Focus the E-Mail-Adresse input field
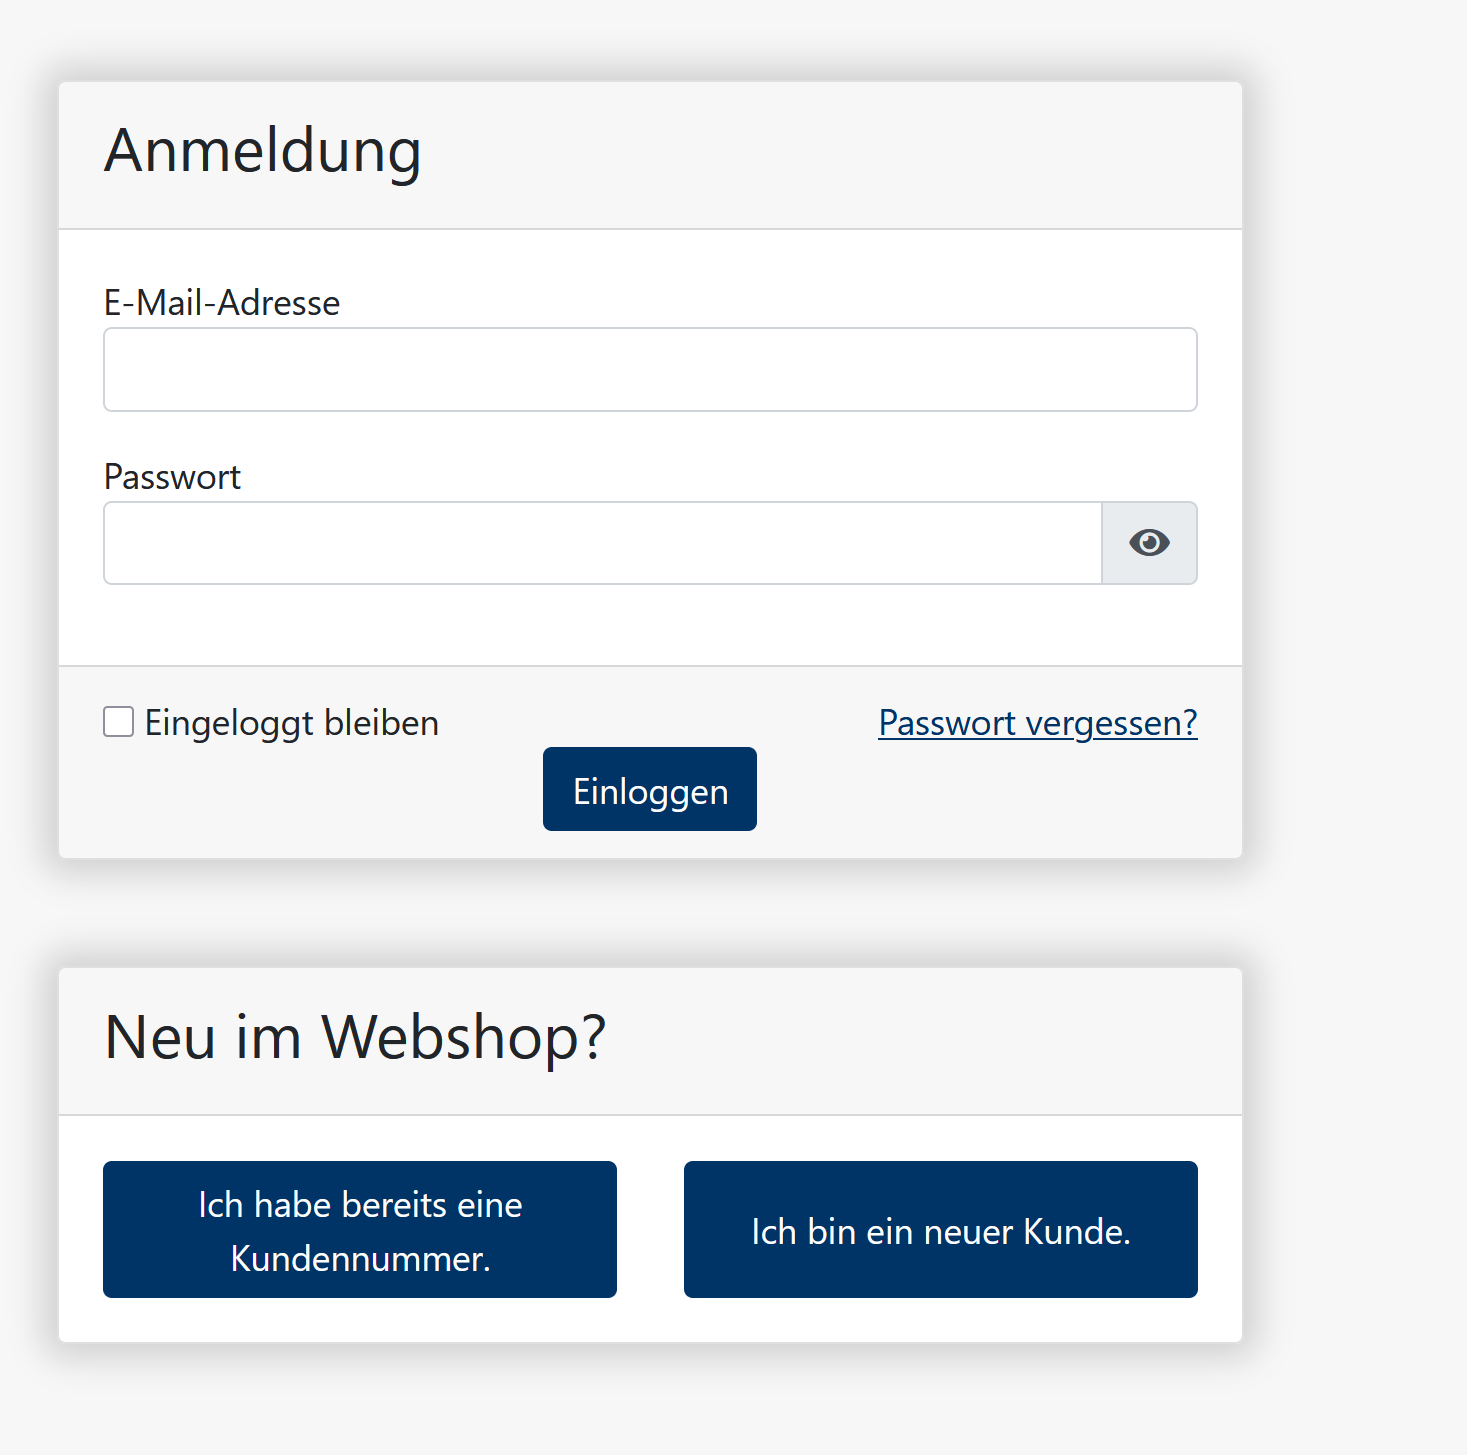Viewport: 1467px width, 1455px height. point(649,369)
